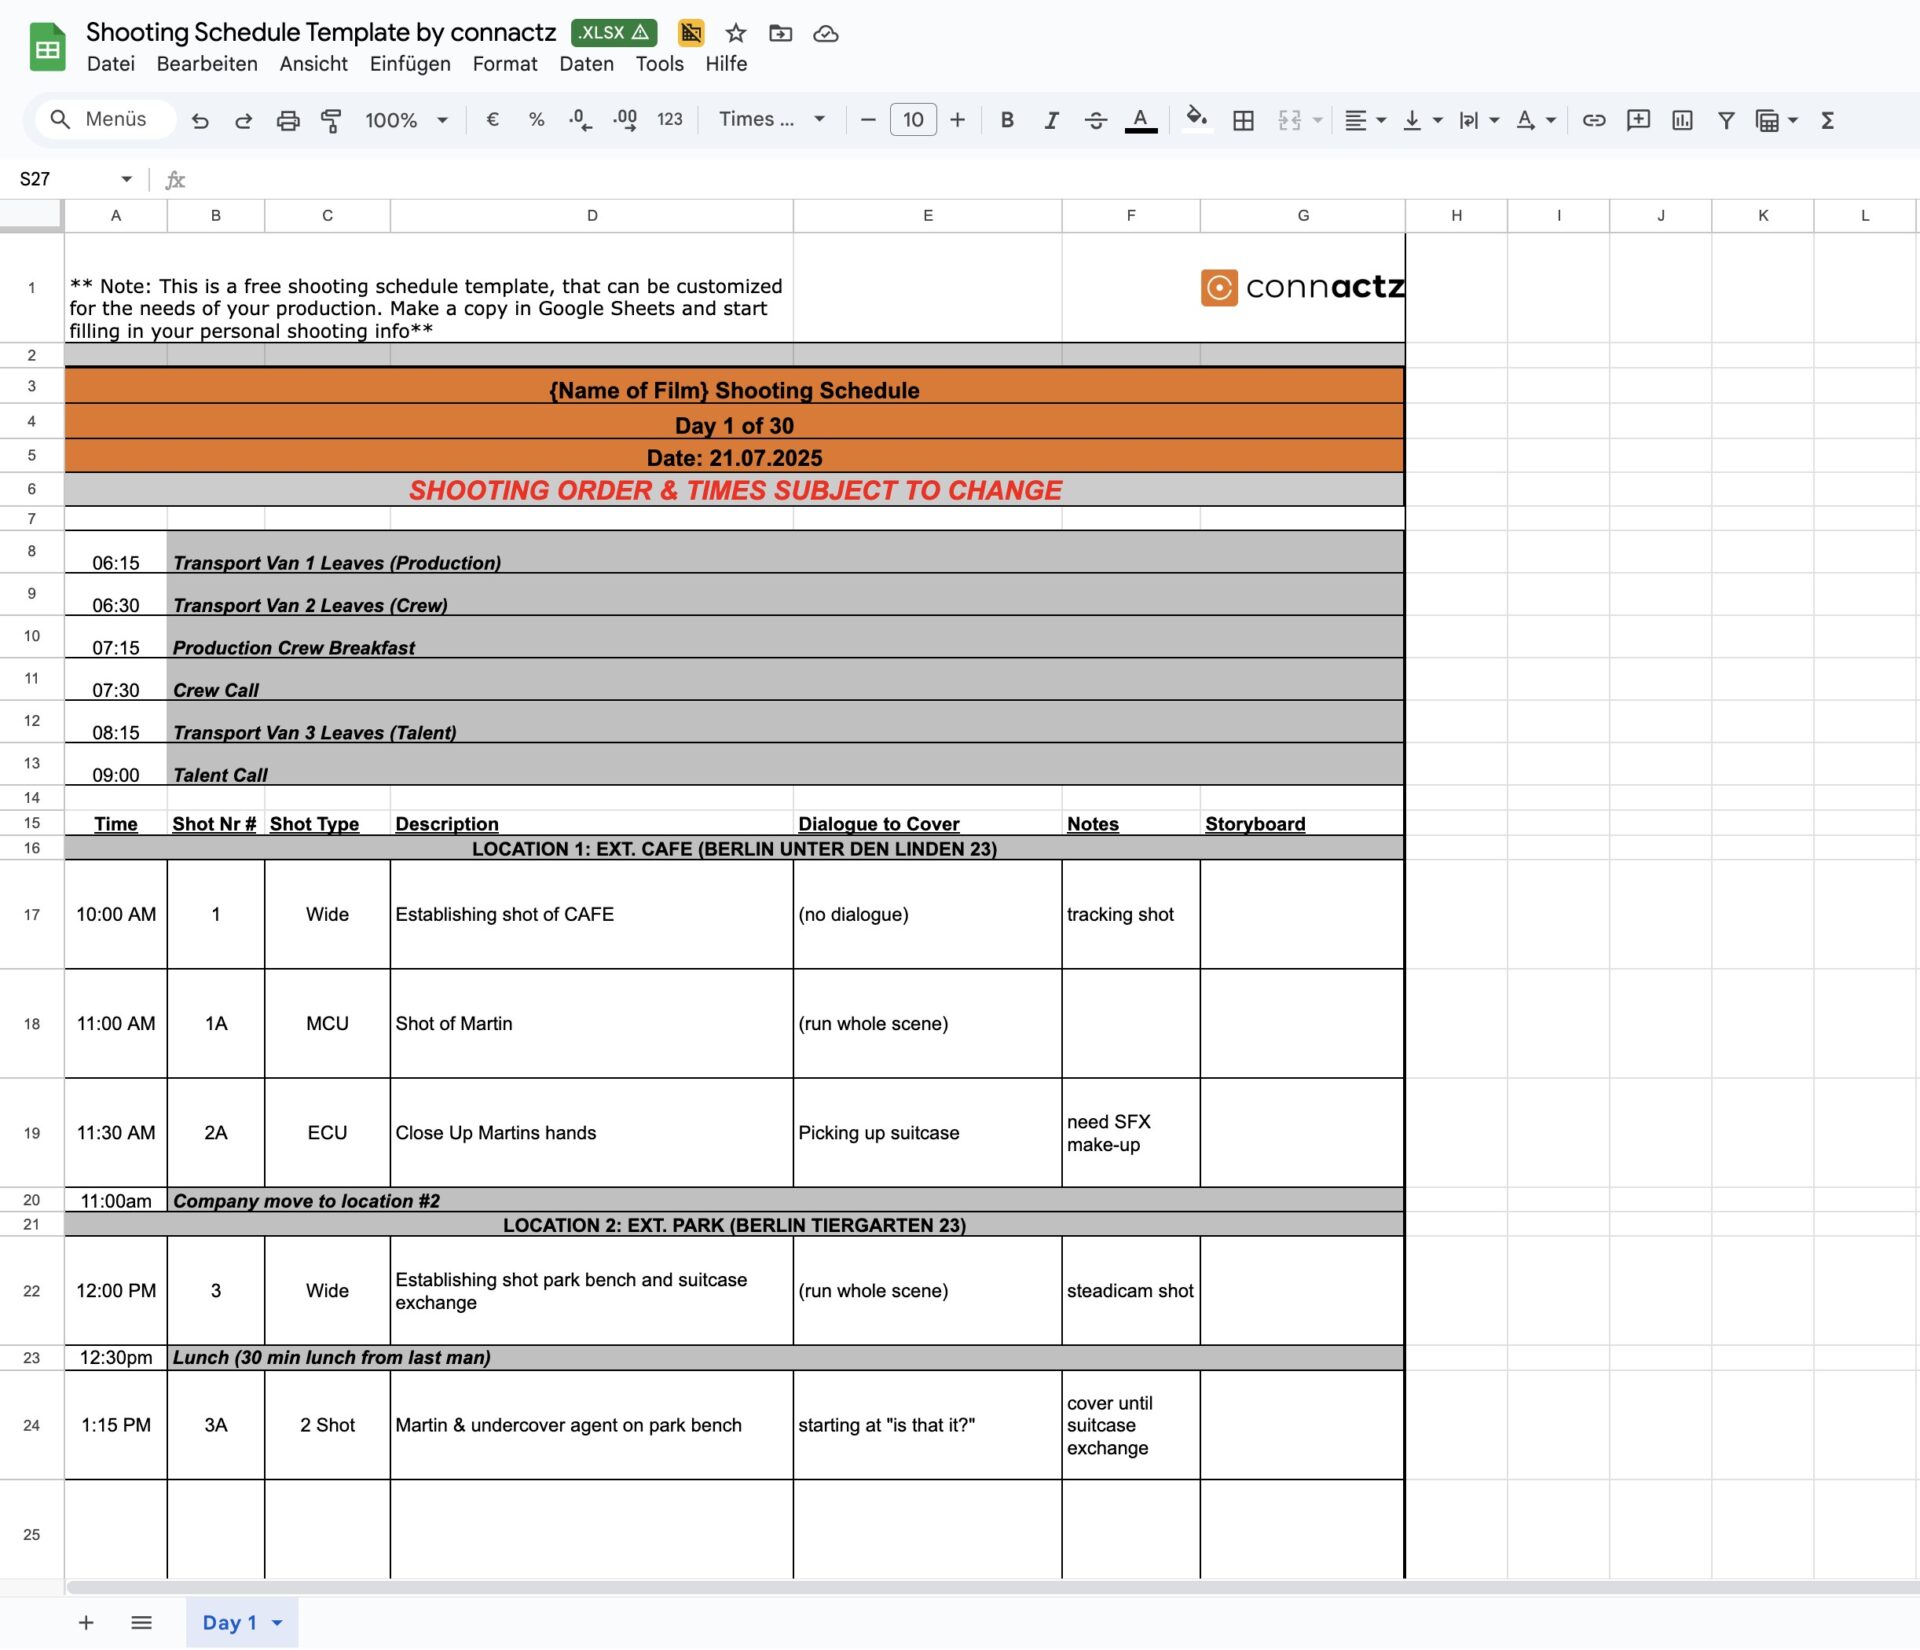Toggle bold formatting
Image resolution: width=1920 pixels, height=1650 pixels.
pyautogui.click(x=1007, y=120)
